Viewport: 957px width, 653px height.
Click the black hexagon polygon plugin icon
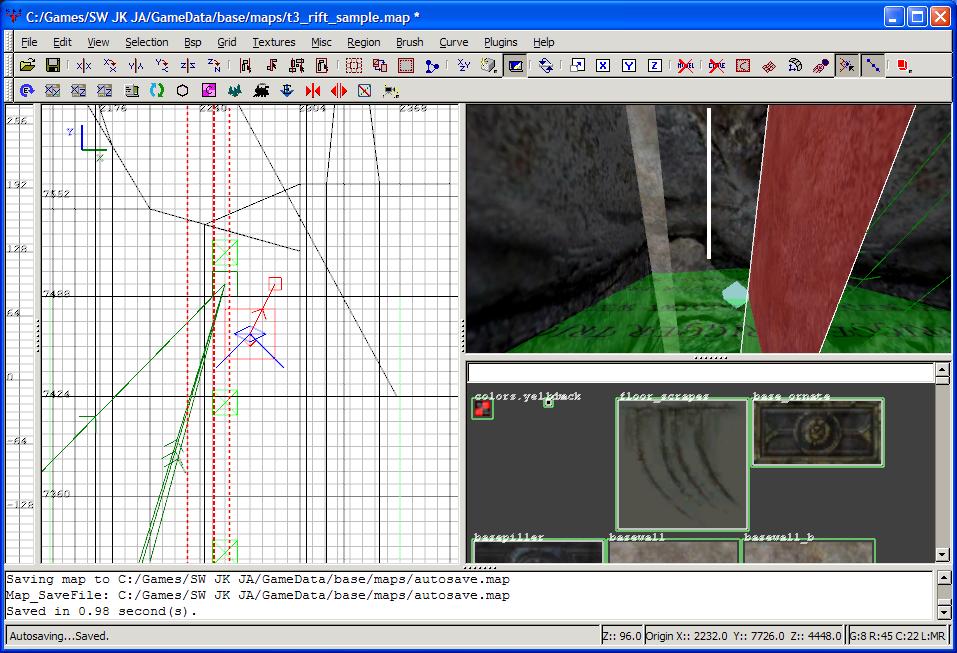(182, 90)
